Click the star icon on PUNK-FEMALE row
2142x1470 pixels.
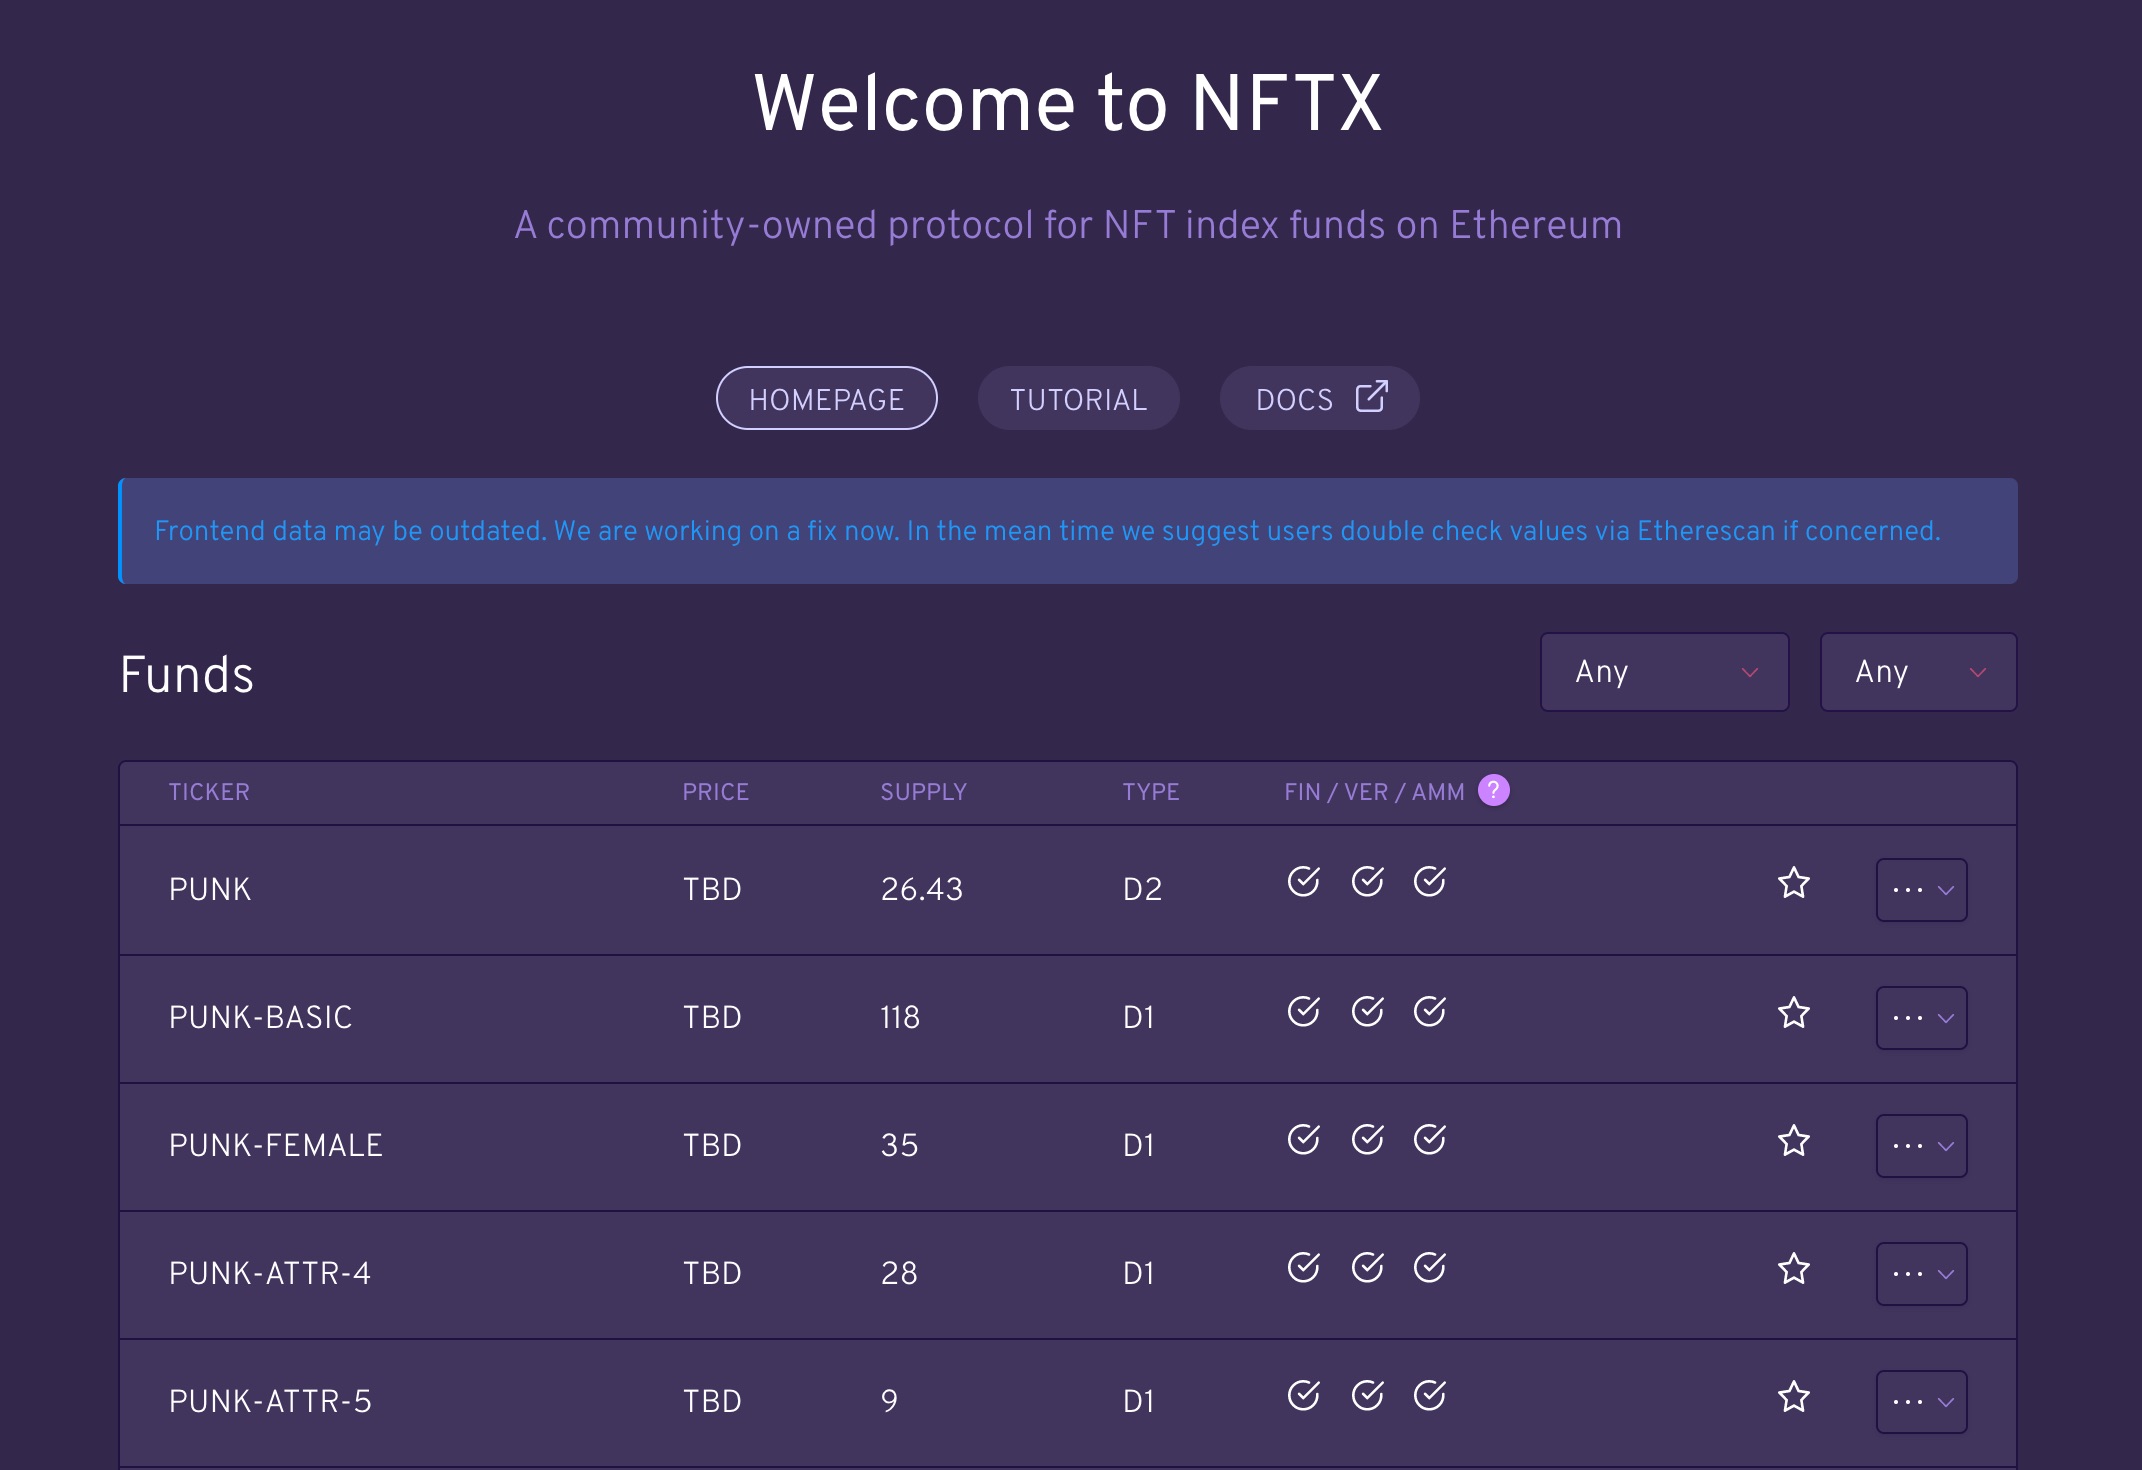click(x=1793, y=1141)
